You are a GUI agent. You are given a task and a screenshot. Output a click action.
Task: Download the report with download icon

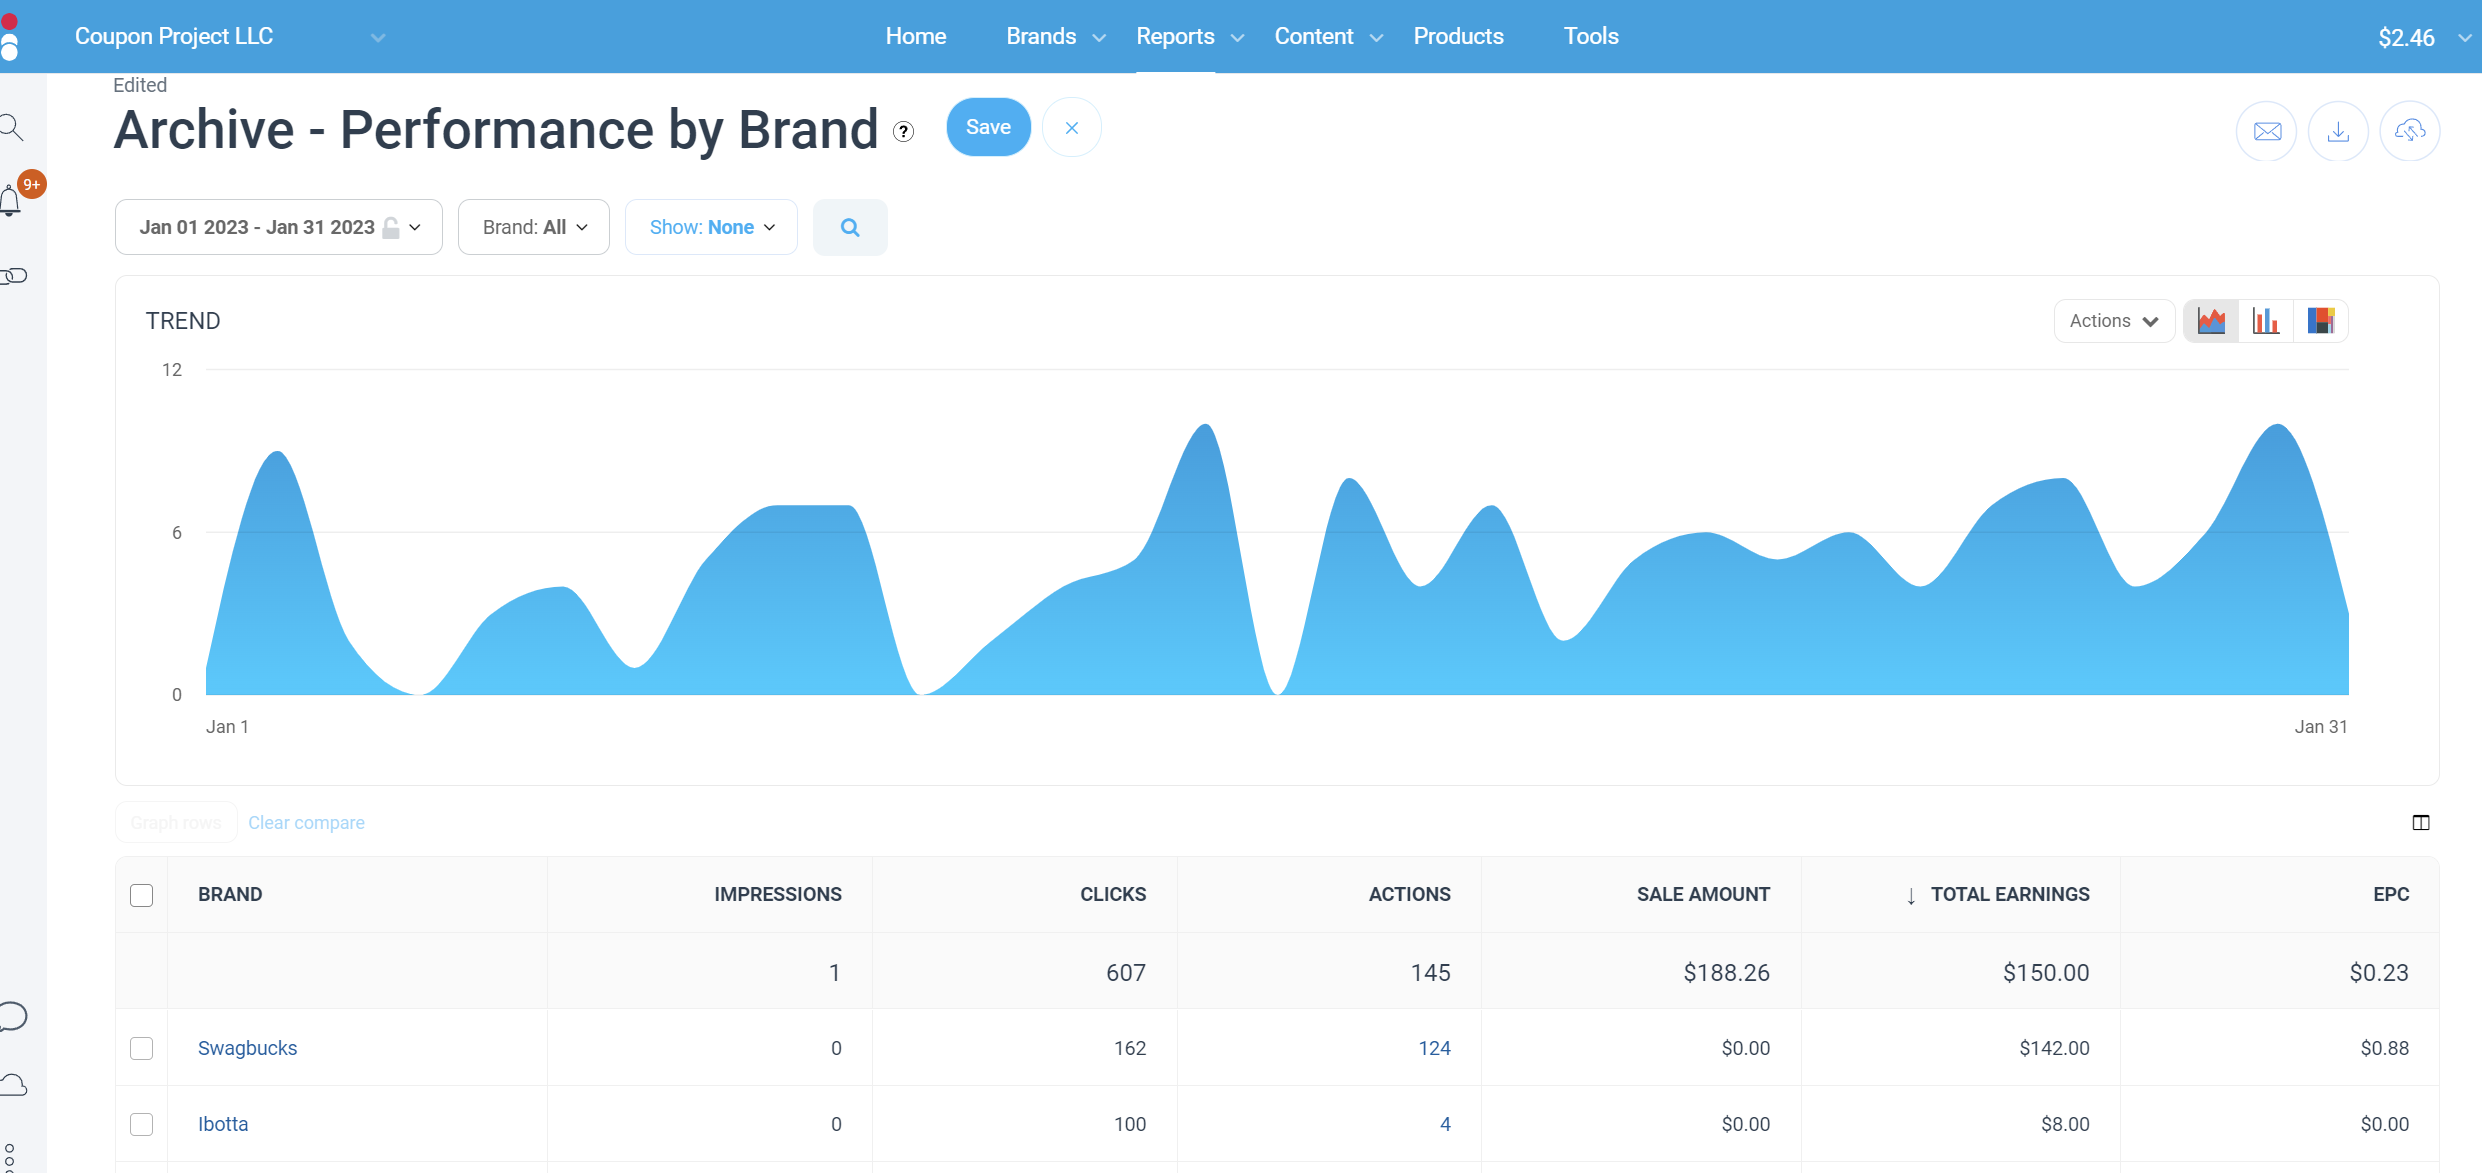click(x=2338, y=131)
